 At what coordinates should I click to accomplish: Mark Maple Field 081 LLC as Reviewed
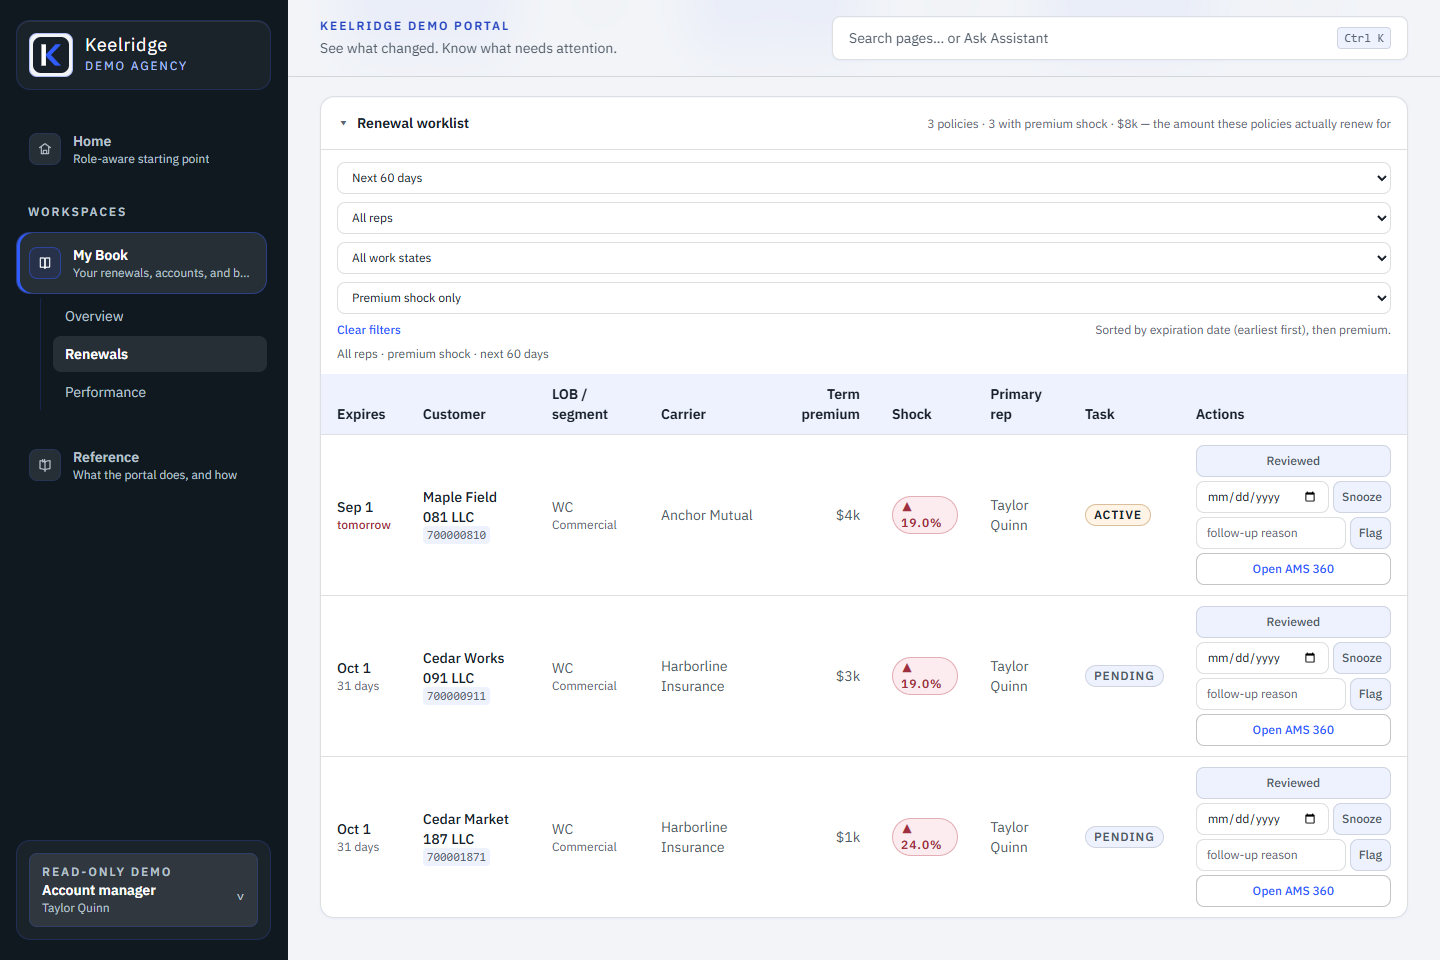1293,461
